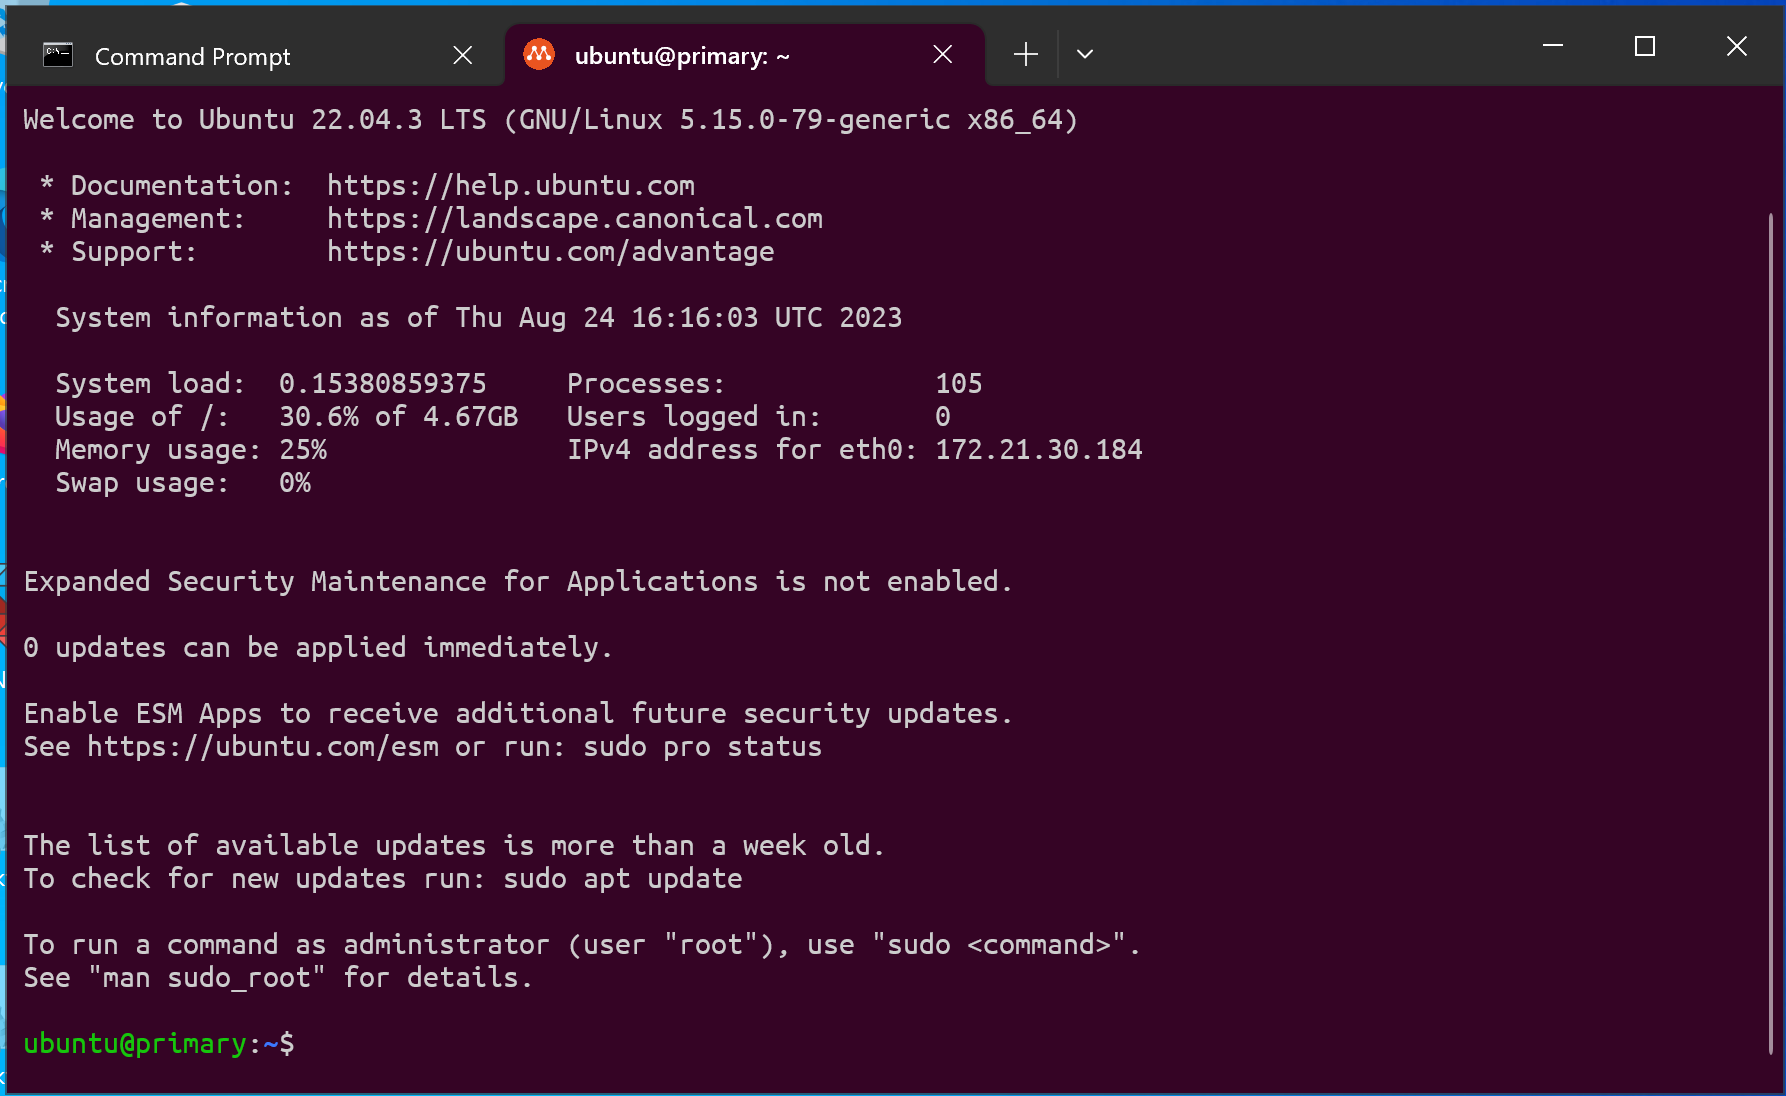Click the terminal vertical scrollbar
1786x1096 pixels.
1770,630
